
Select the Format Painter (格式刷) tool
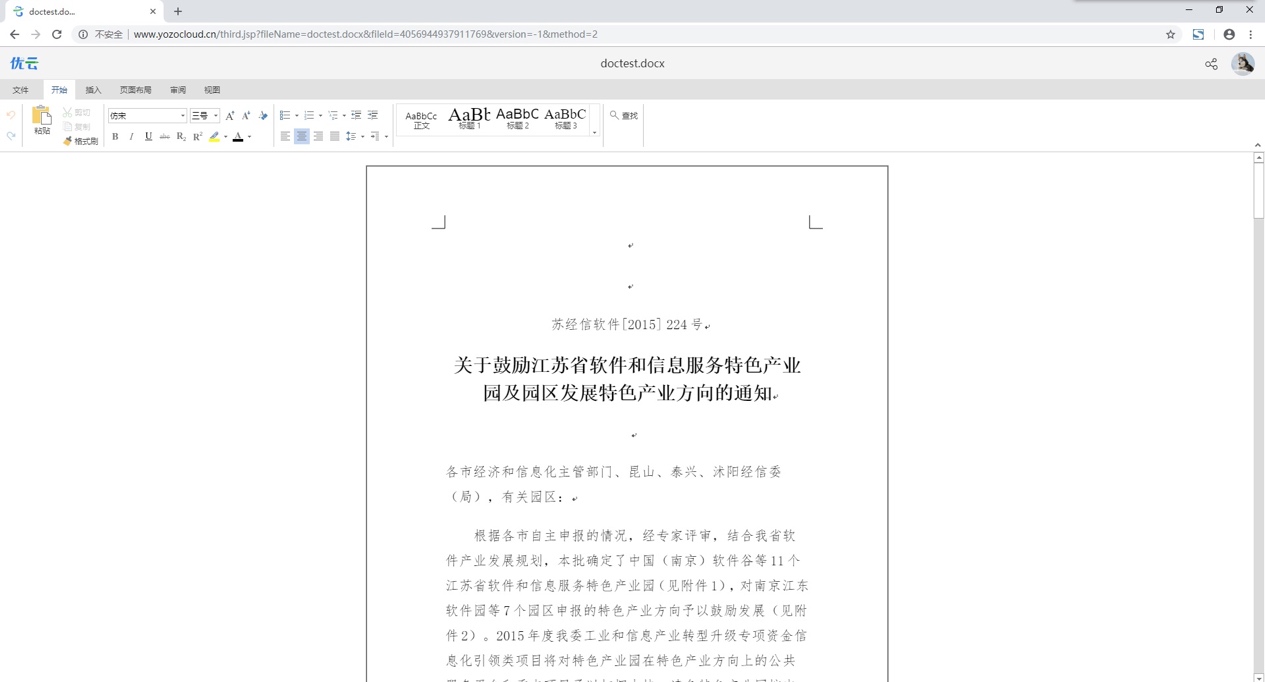(x=80, y=141)
